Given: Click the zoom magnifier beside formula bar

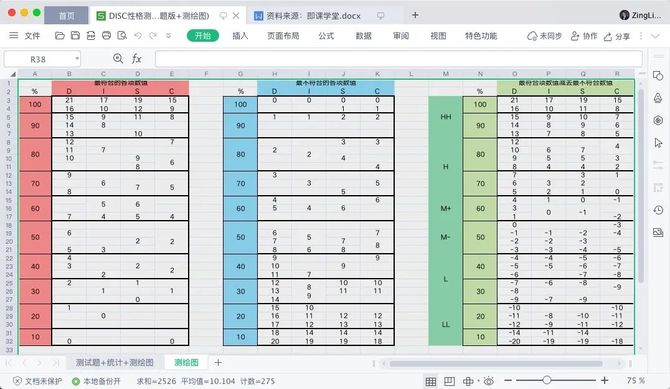Looking at the screenshot, I should point(118,59).
